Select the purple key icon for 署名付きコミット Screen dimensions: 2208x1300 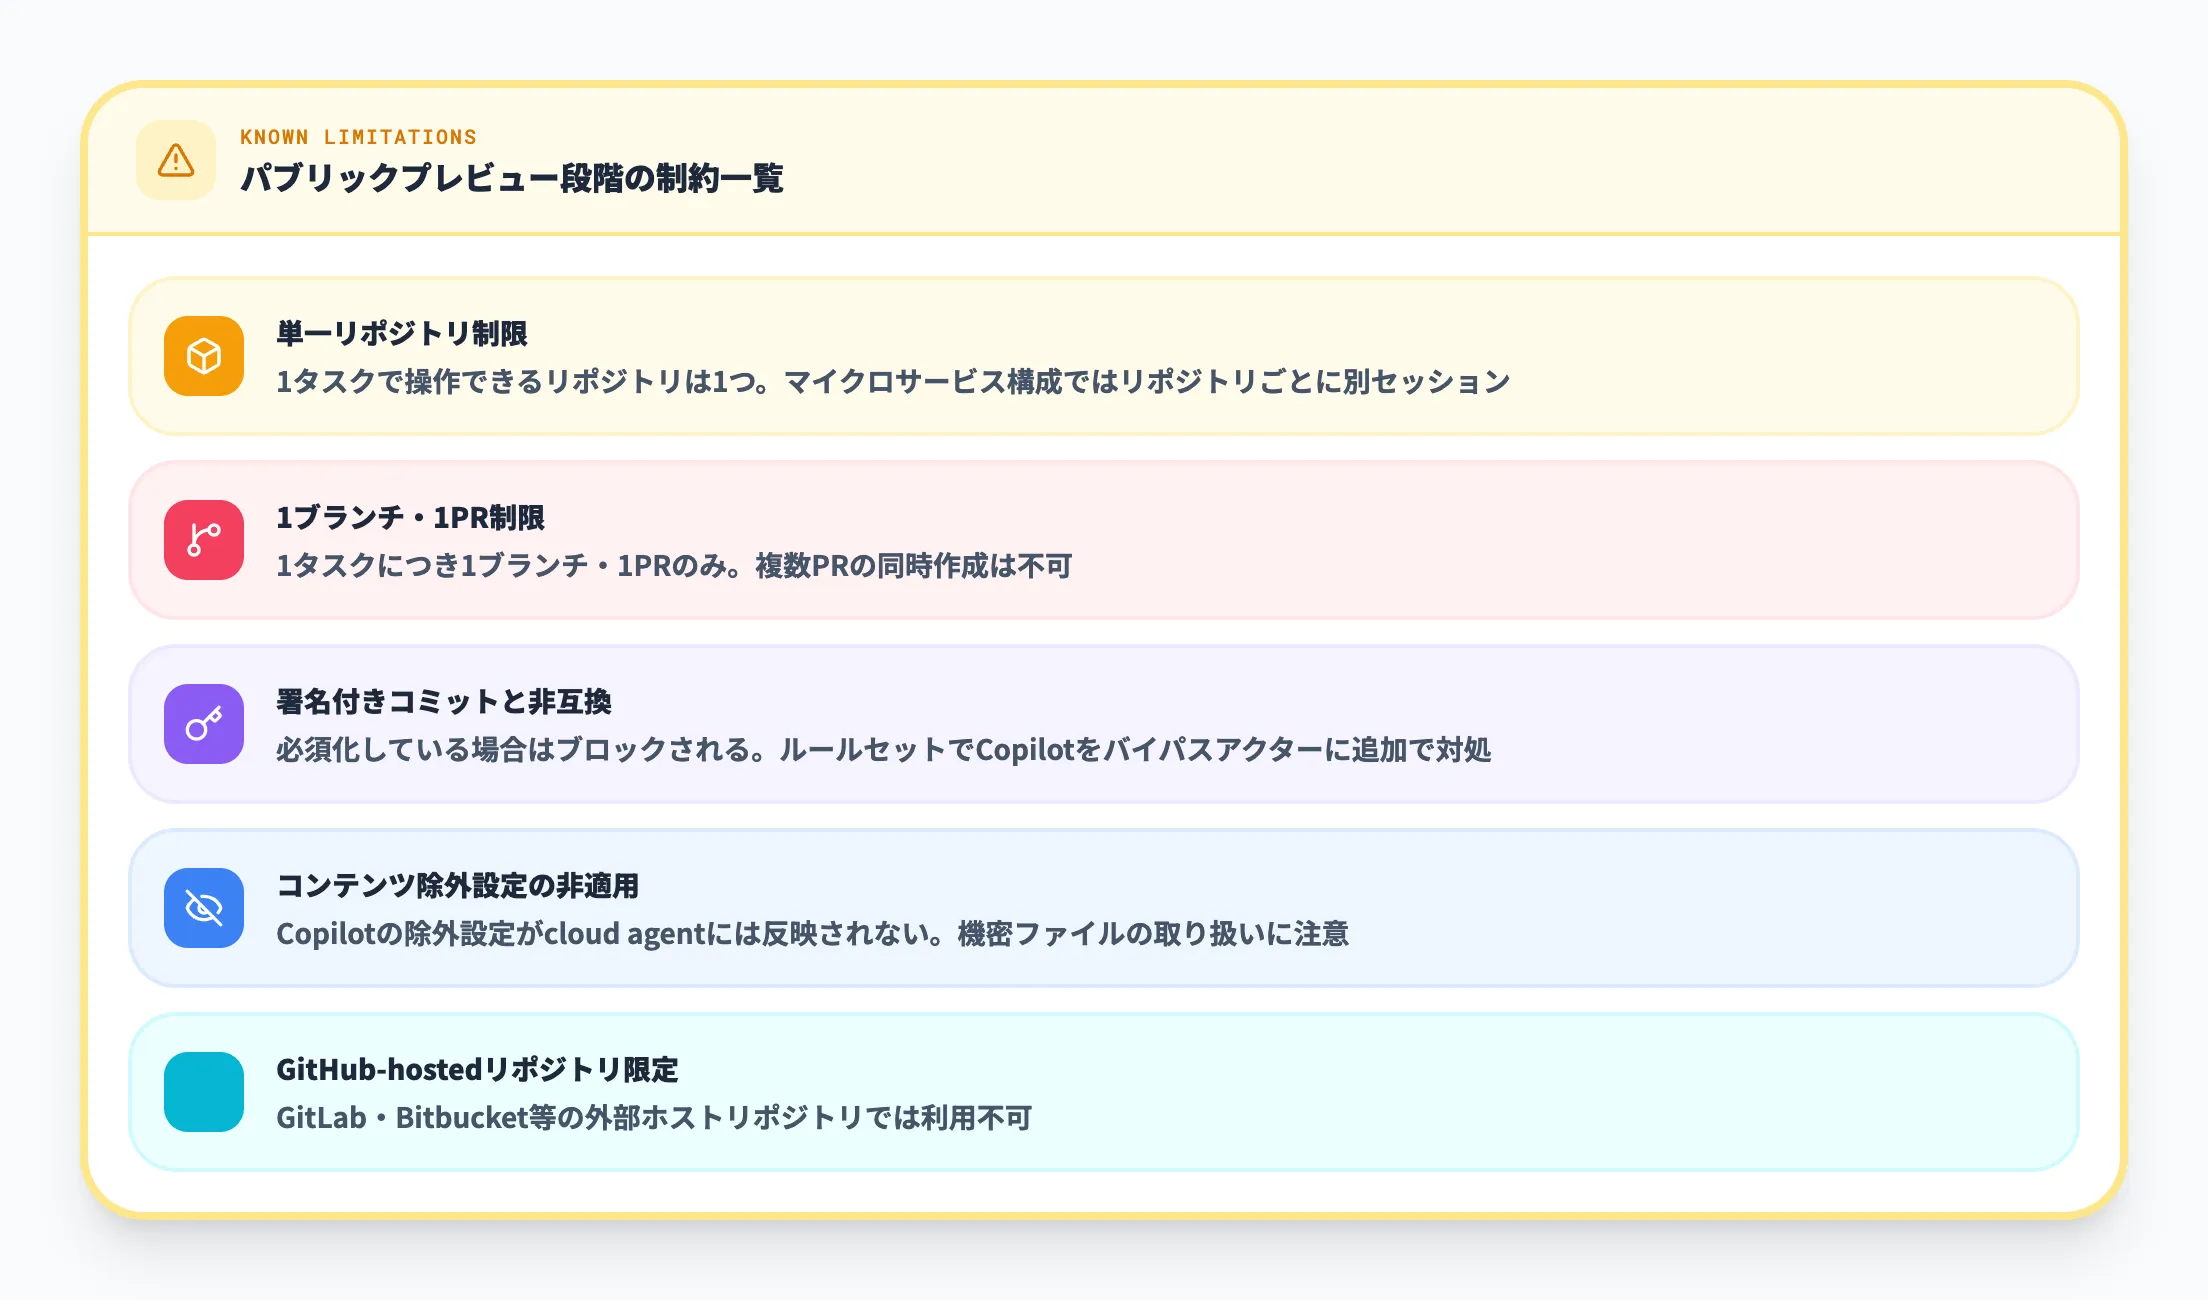[203, 724]
